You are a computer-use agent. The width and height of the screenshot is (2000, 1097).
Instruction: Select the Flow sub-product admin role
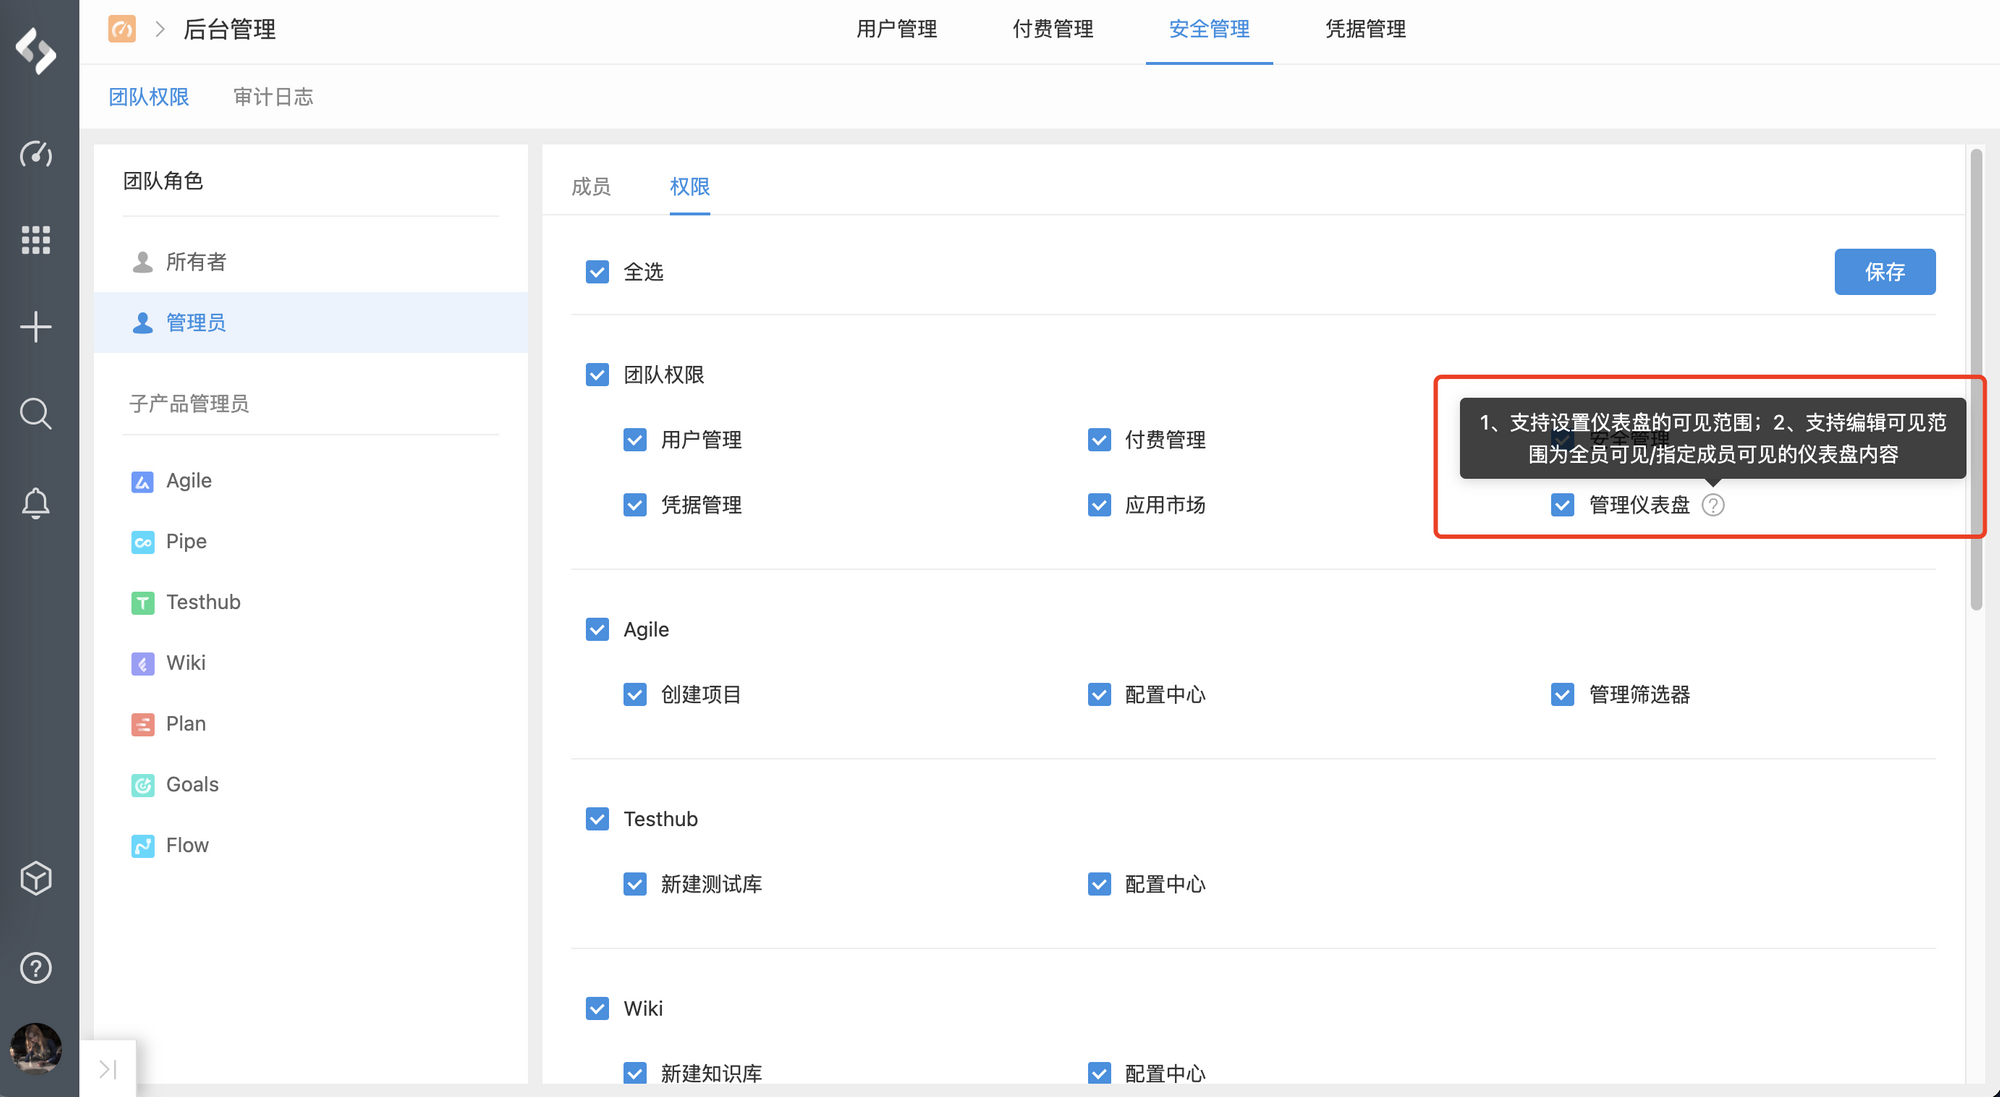pos(311,846)
